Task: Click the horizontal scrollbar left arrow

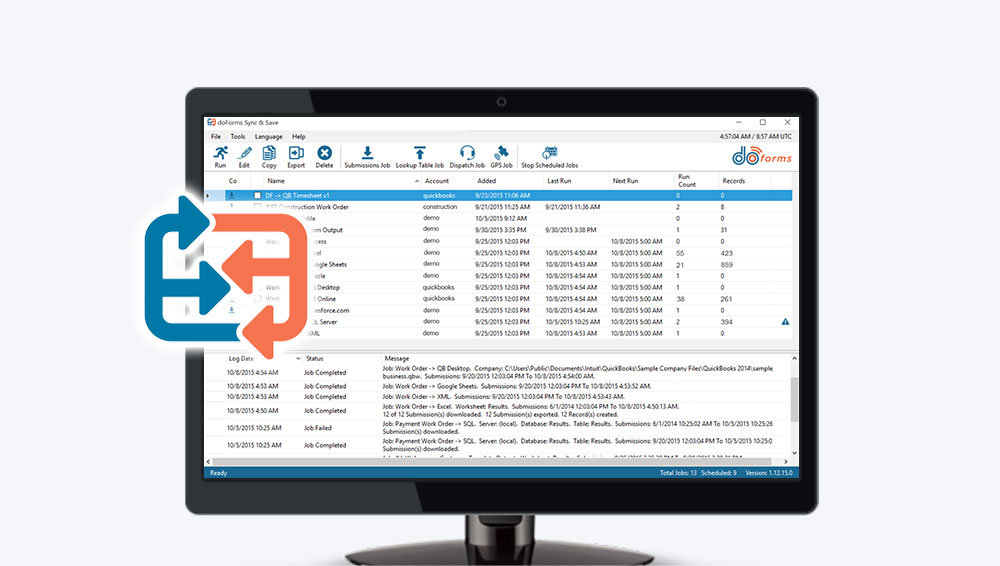Action: tap(208, 461)
